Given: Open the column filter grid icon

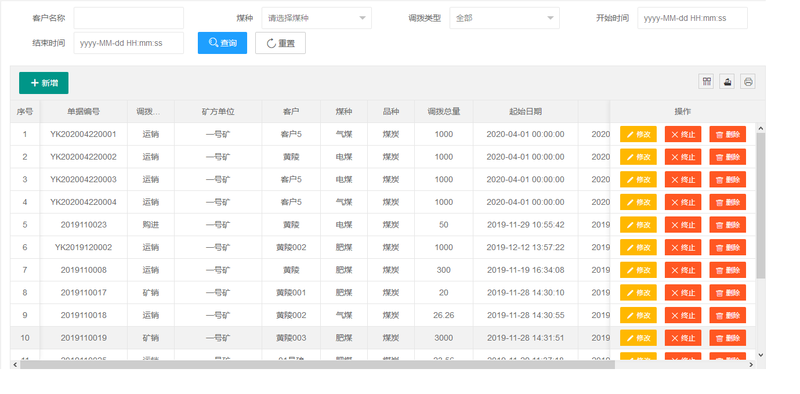Looking at the screenshot, I should [x=707, y=82].
